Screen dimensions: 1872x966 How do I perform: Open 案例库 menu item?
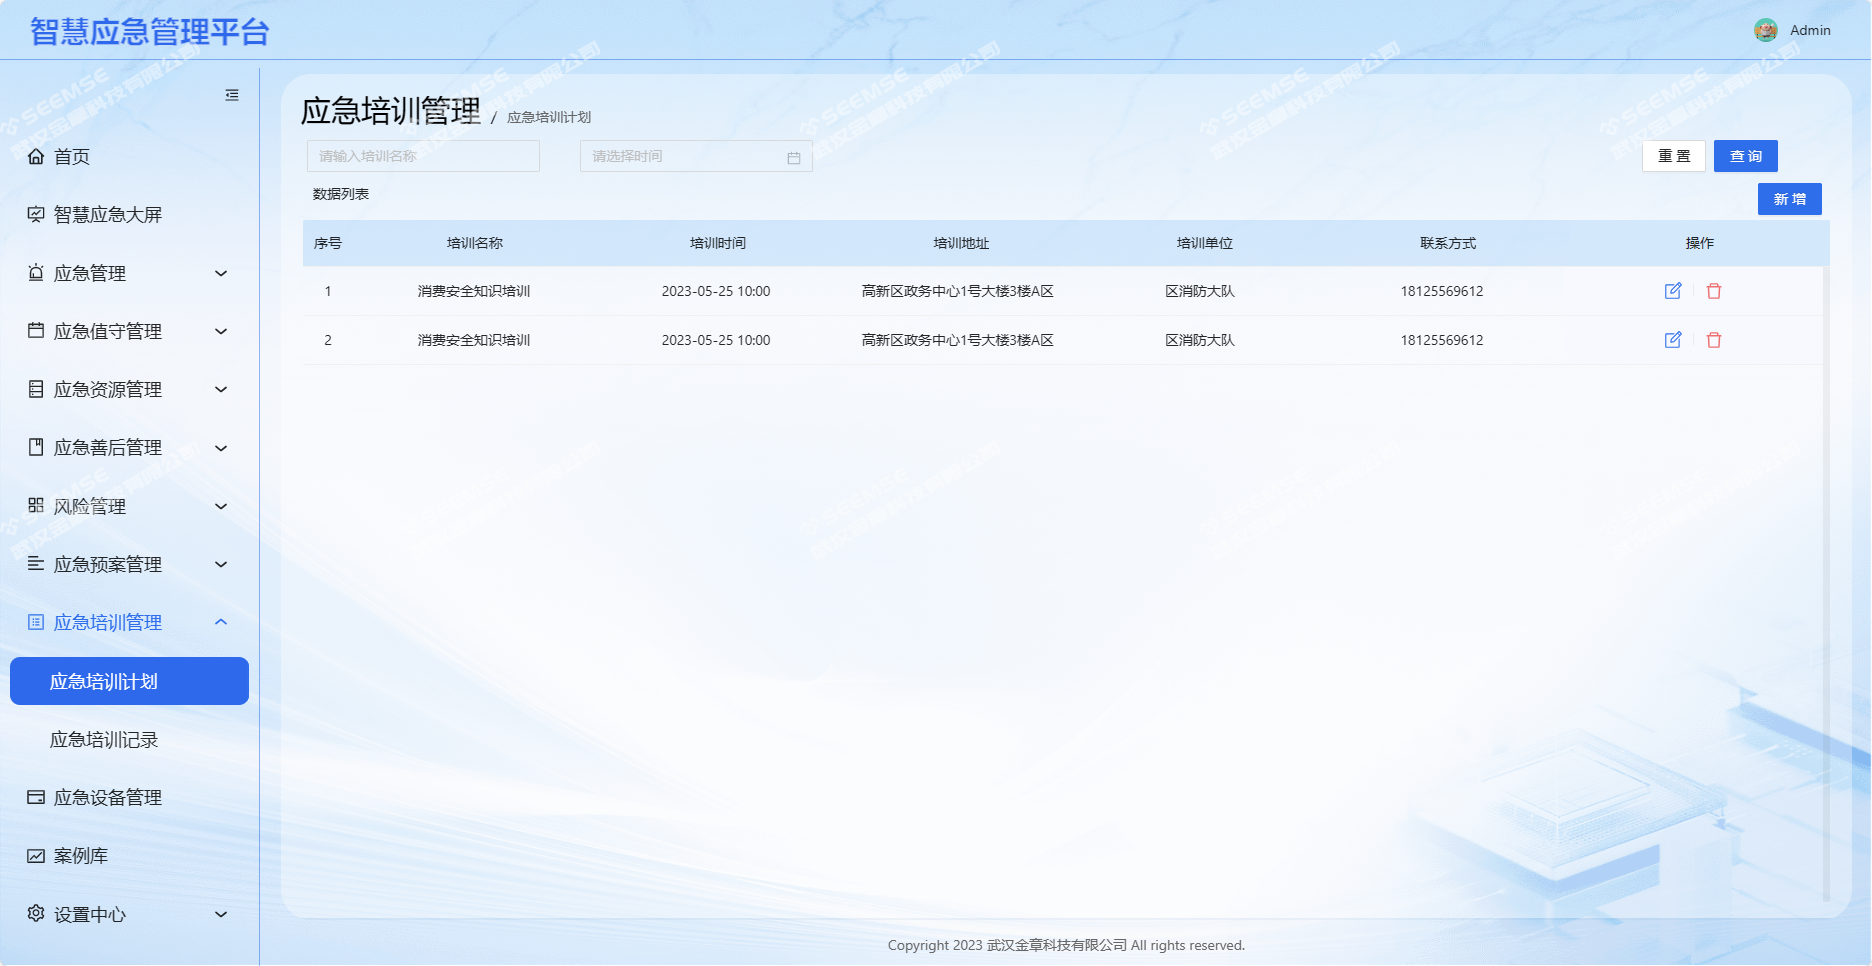point(129,856)
